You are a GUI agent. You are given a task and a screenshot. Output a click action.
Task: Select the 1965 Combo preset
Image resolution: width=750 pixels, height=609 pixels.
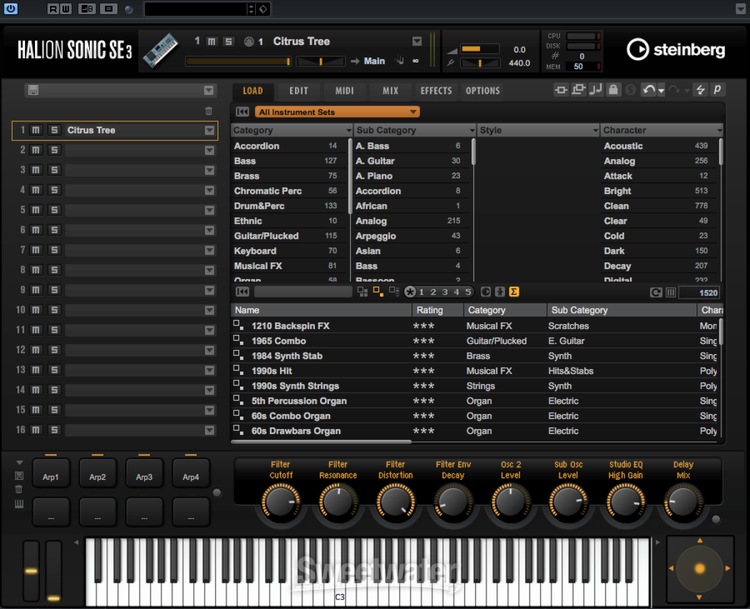tap(279, 341)
